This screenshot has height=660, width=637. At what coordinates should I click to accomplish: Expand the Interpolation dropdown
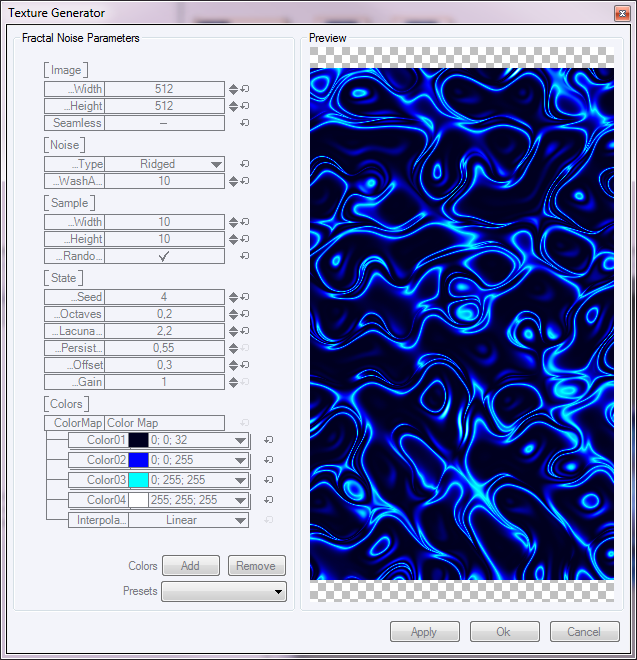240,520
